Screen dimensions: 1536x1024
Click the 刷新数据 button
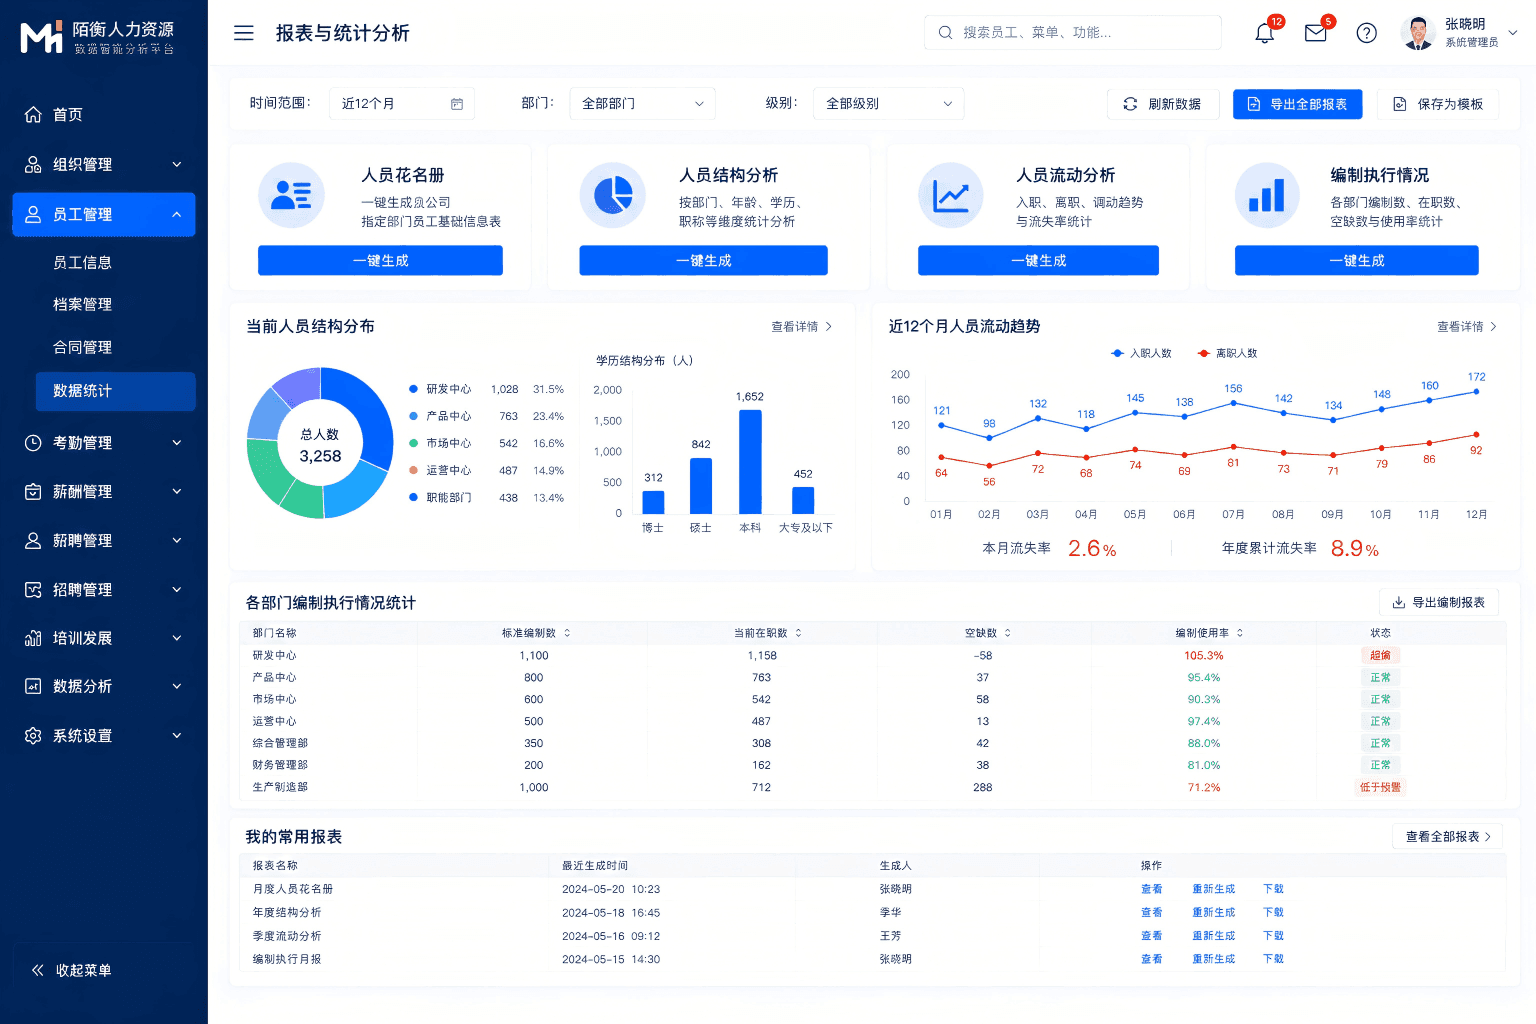(1163, 104)
